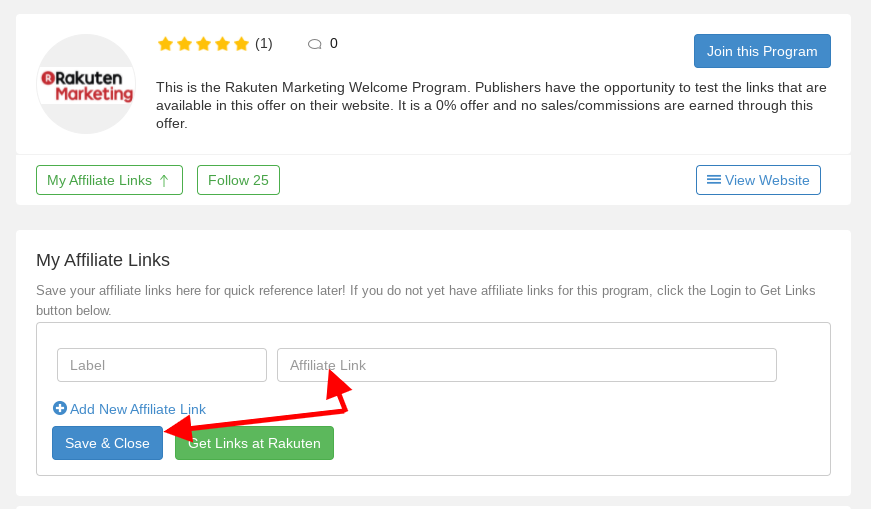
Task: Open Get Links at Rakuten button
Action: point(254,443)
